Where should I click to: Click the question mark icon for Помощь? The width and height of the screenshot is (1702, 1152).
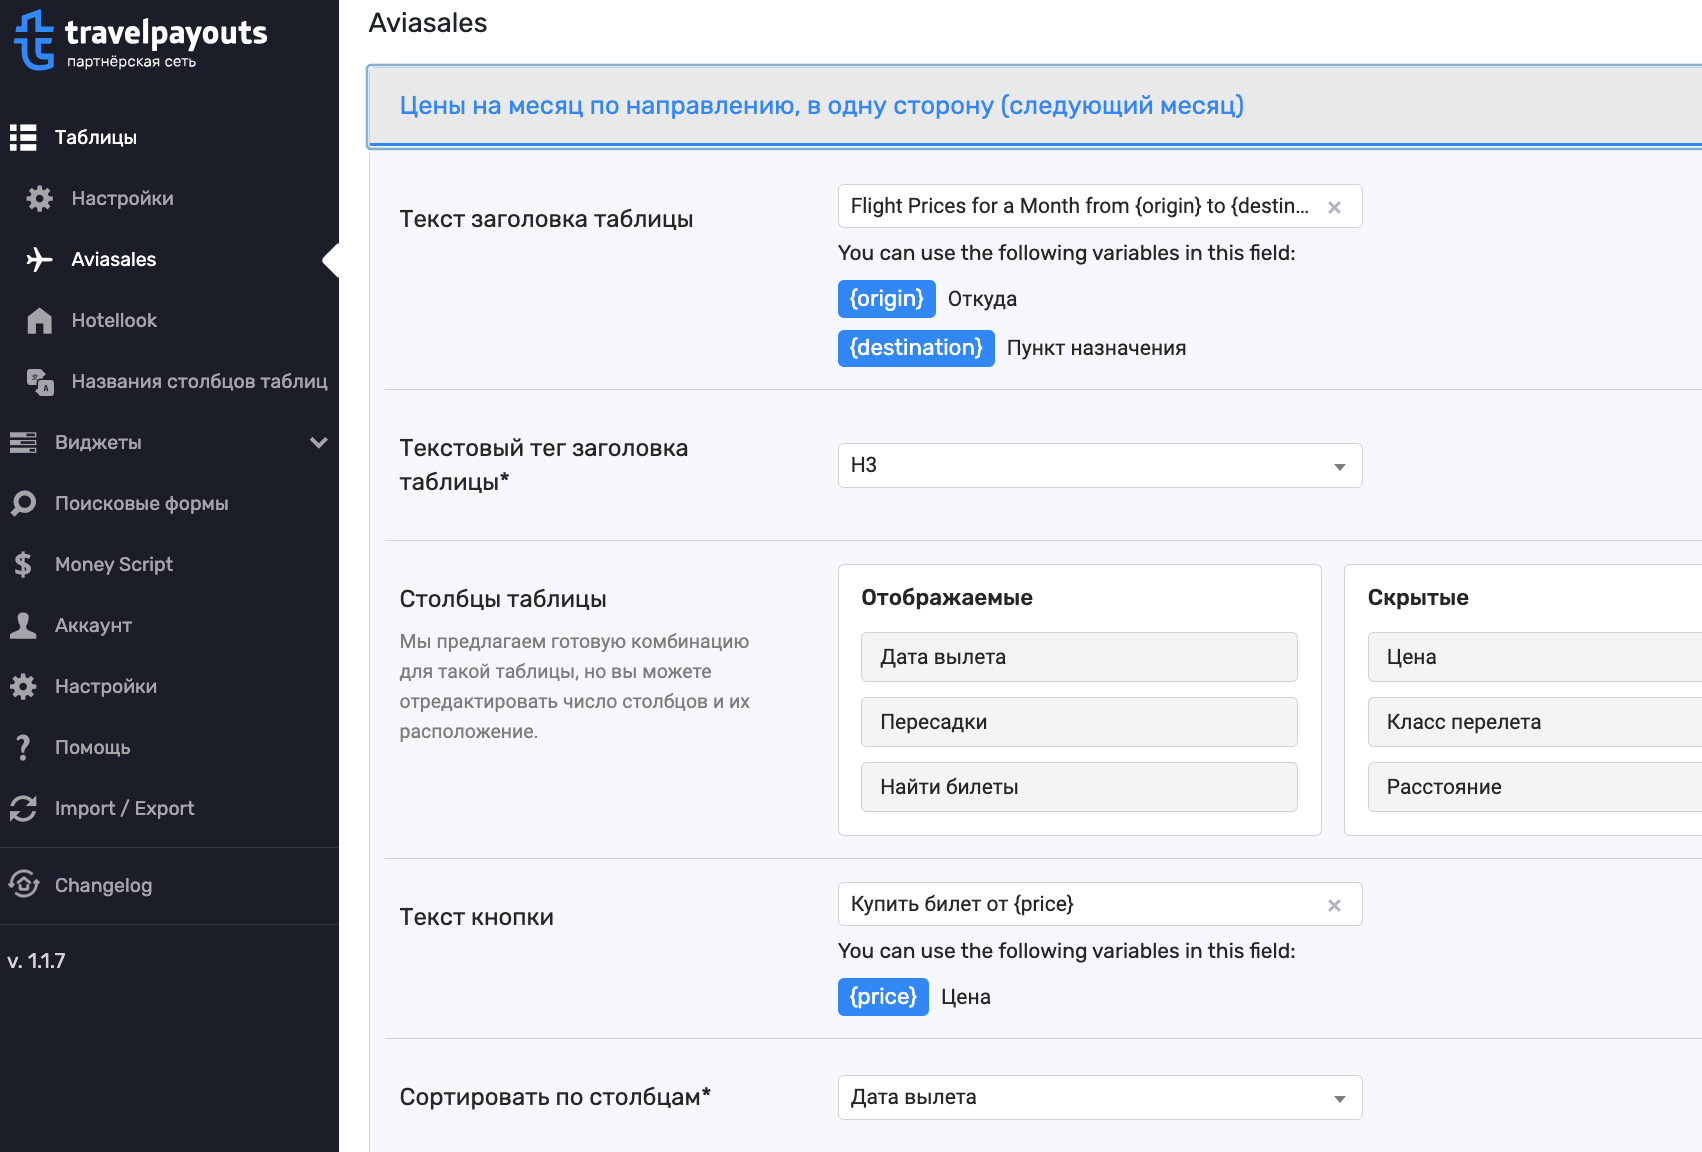point(23,747)
